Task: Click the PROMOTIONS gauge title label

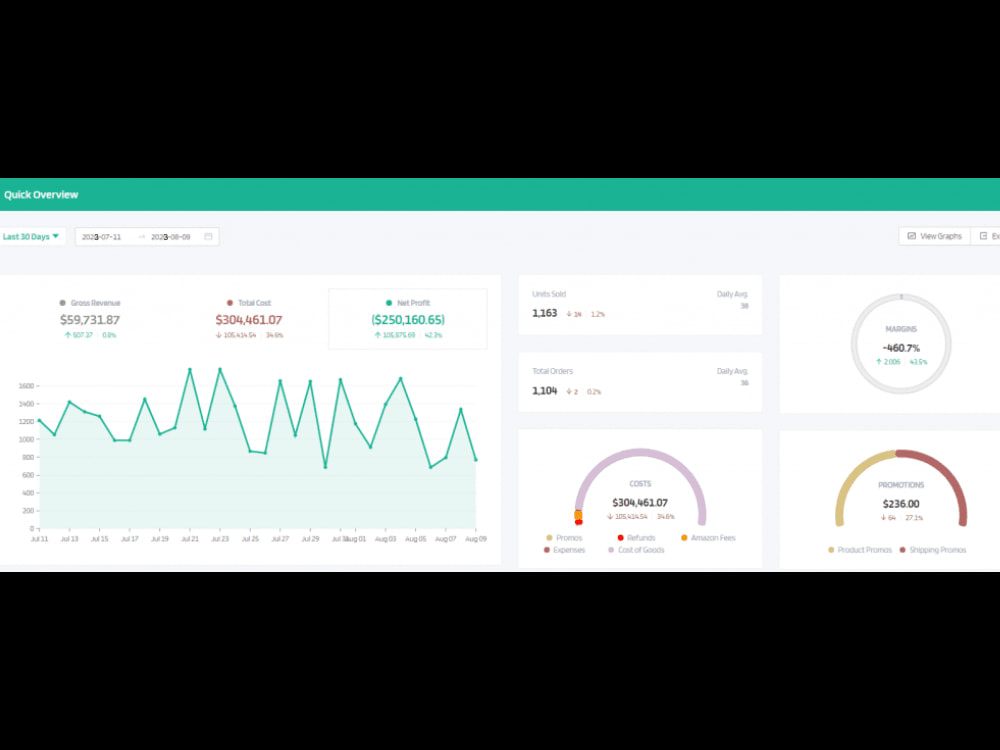Action: pos(901,485)
